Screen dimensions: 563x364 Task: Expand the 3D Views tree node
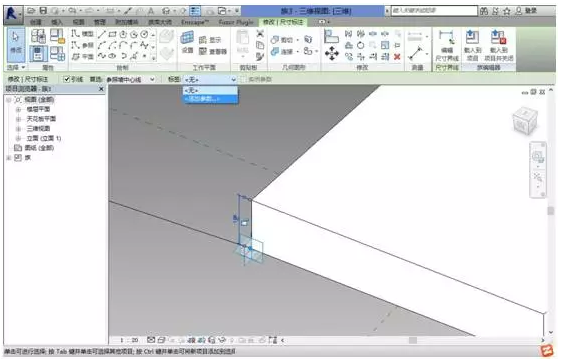click(18, 129)
